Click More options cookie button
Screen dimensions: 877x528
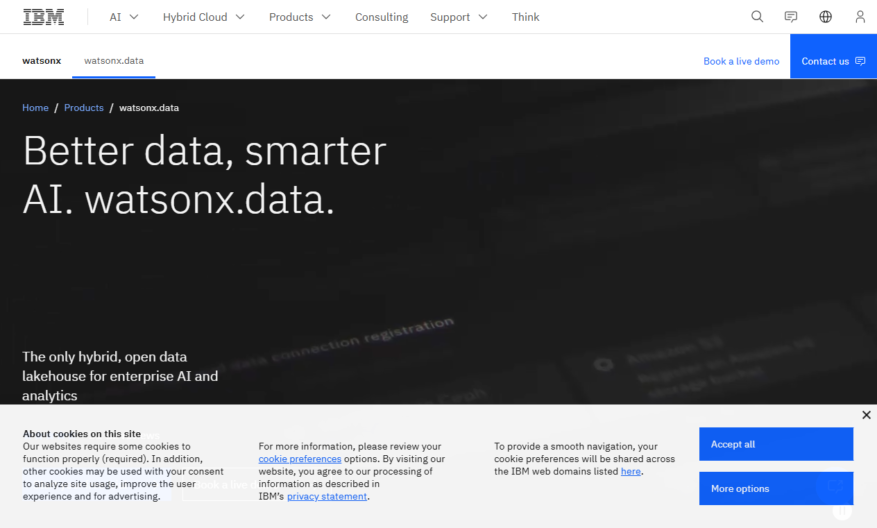(x=776, y=488)
